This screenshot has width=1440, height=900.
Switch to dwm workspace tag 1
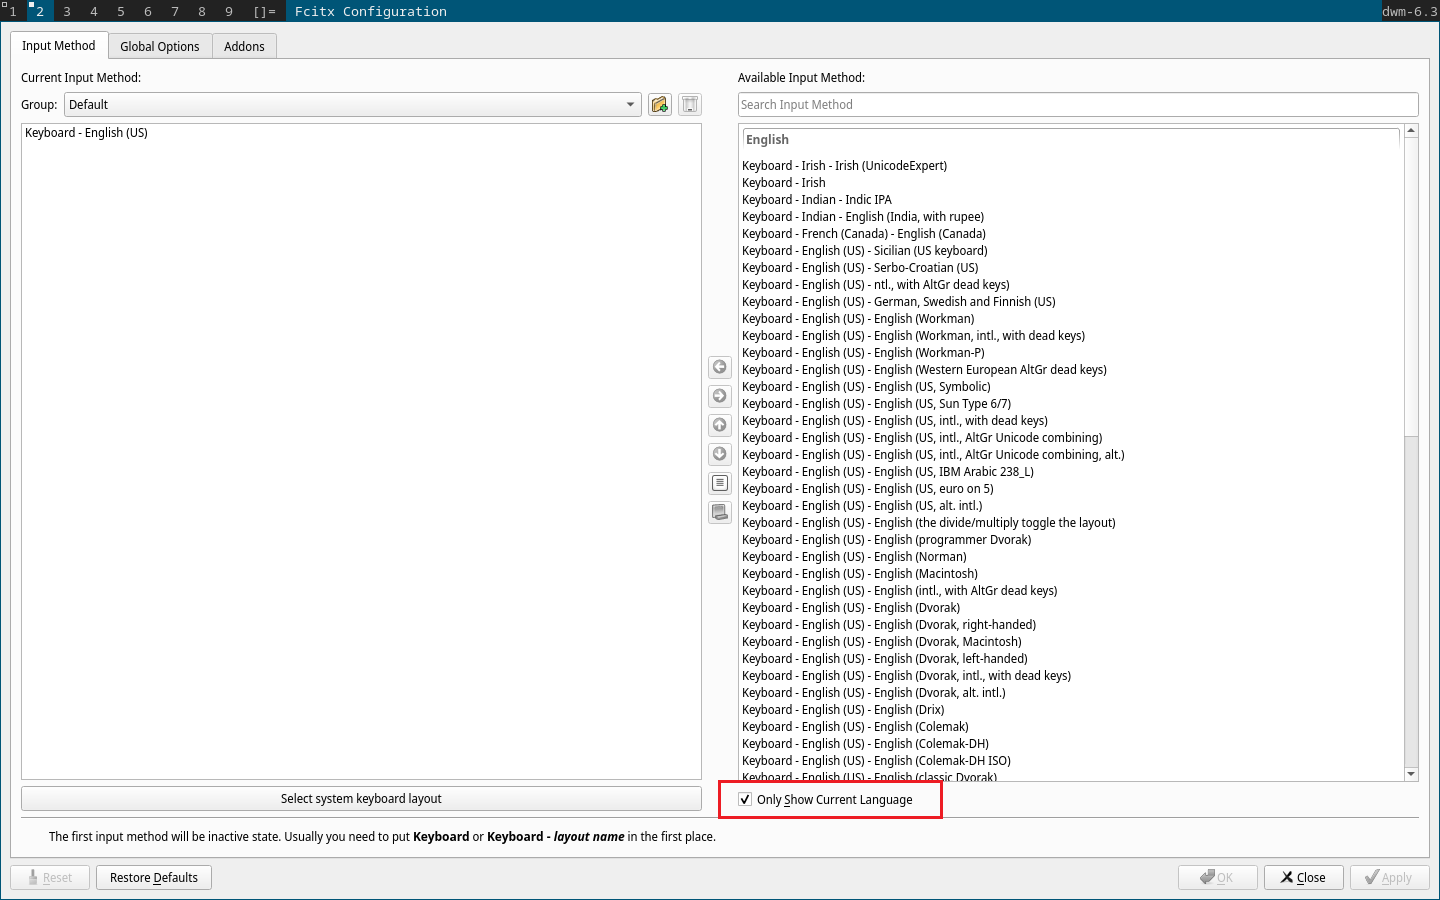coord(13,11)
